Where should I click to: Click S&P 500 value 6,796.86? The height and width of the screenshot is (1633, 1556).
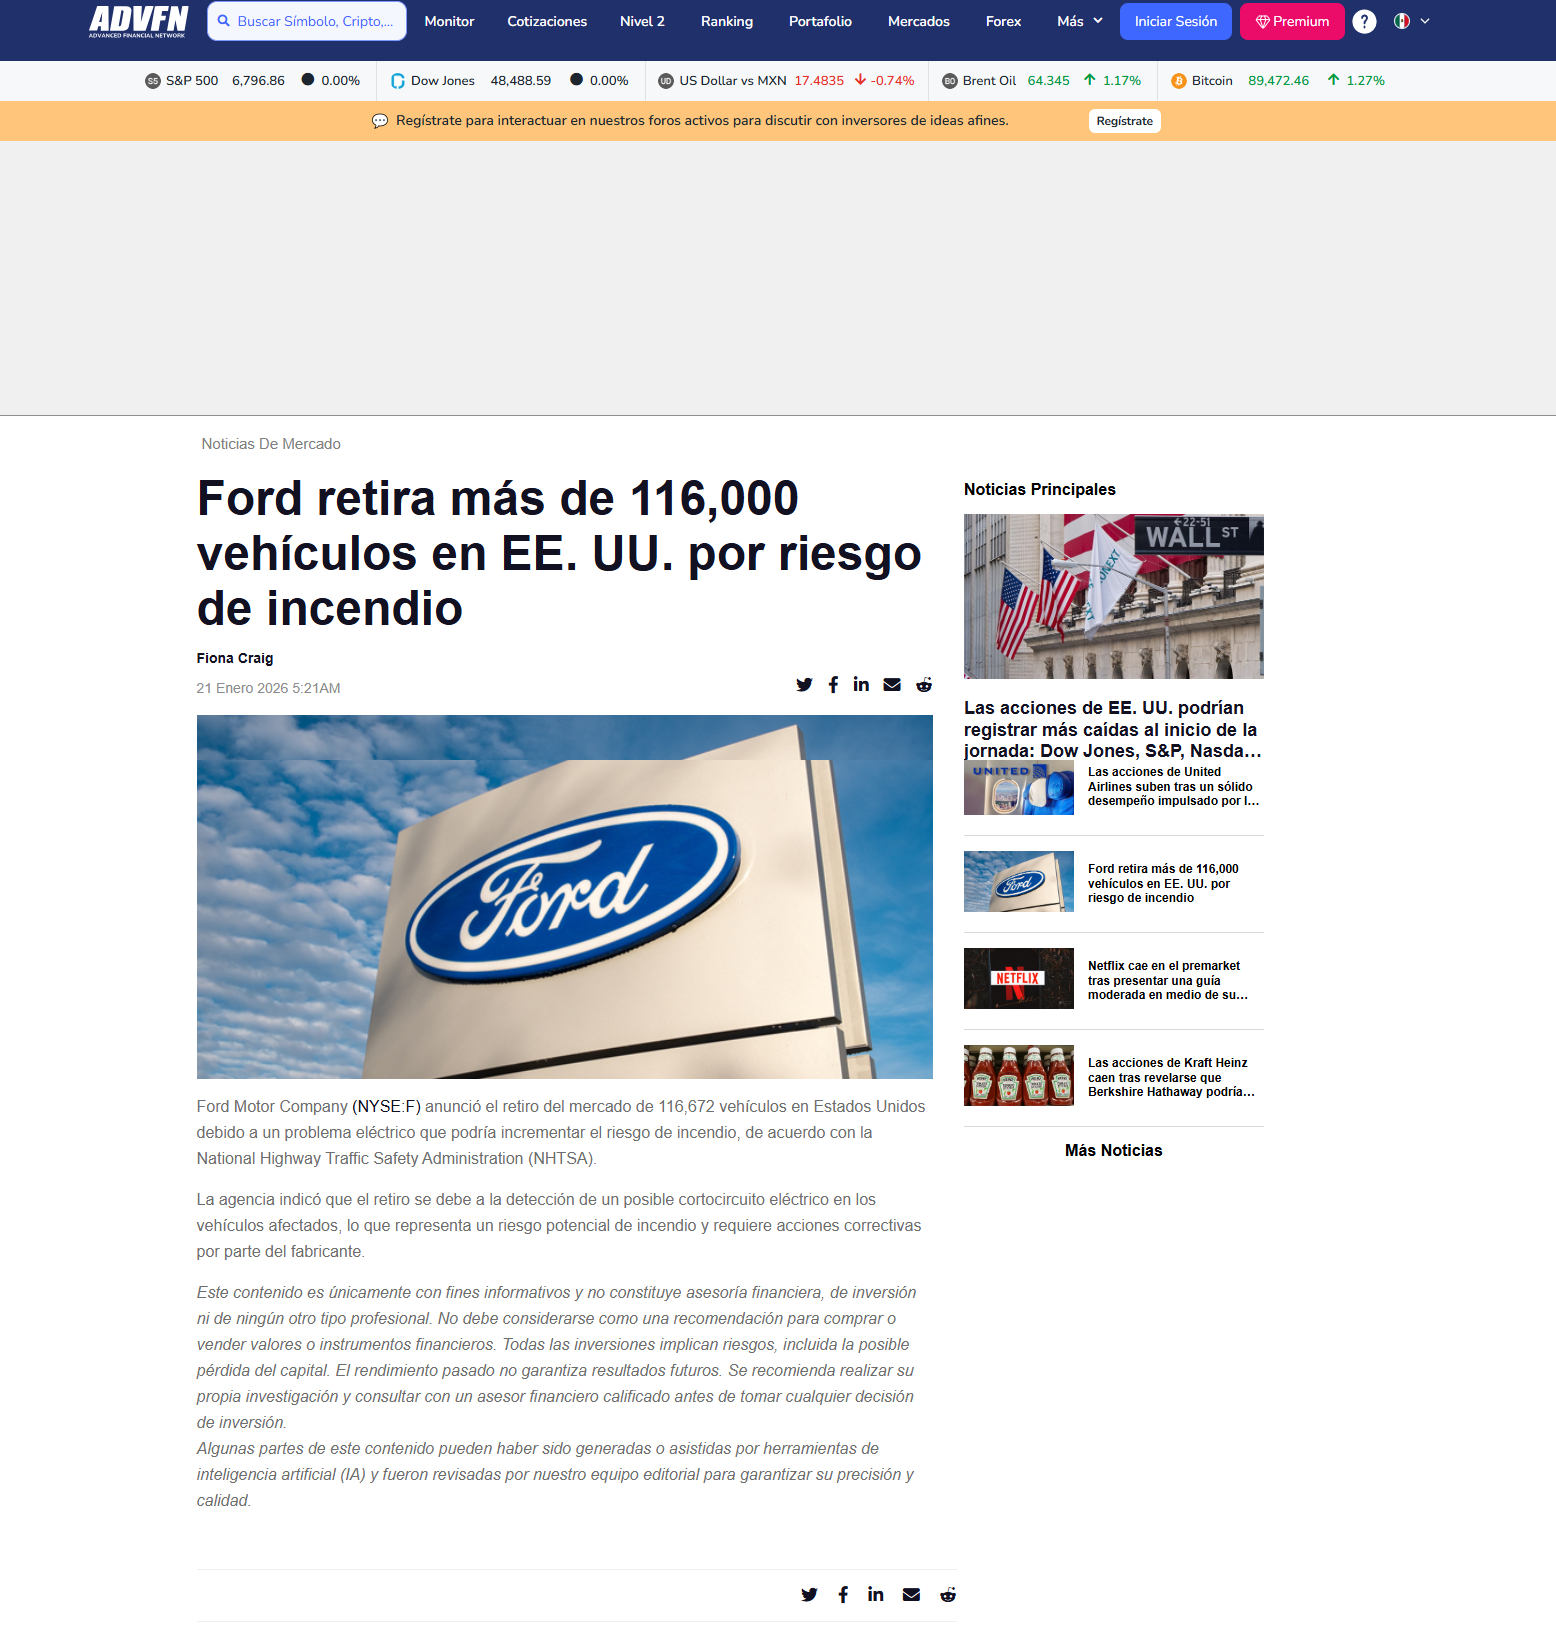pos(258,81)
